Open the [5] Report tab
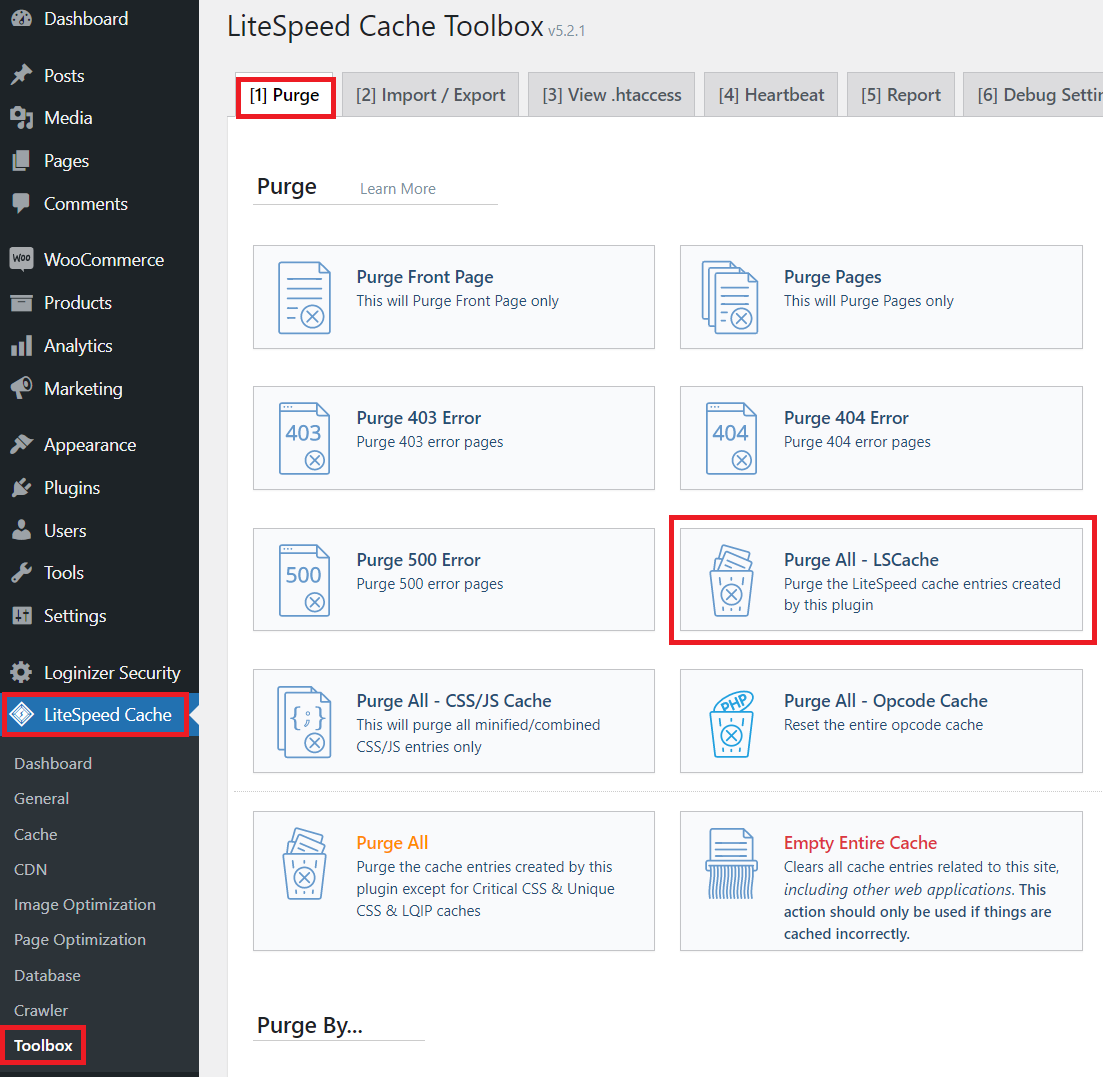The height and width of the screenshot is (1077, 1103). click(x=900, y=95)
